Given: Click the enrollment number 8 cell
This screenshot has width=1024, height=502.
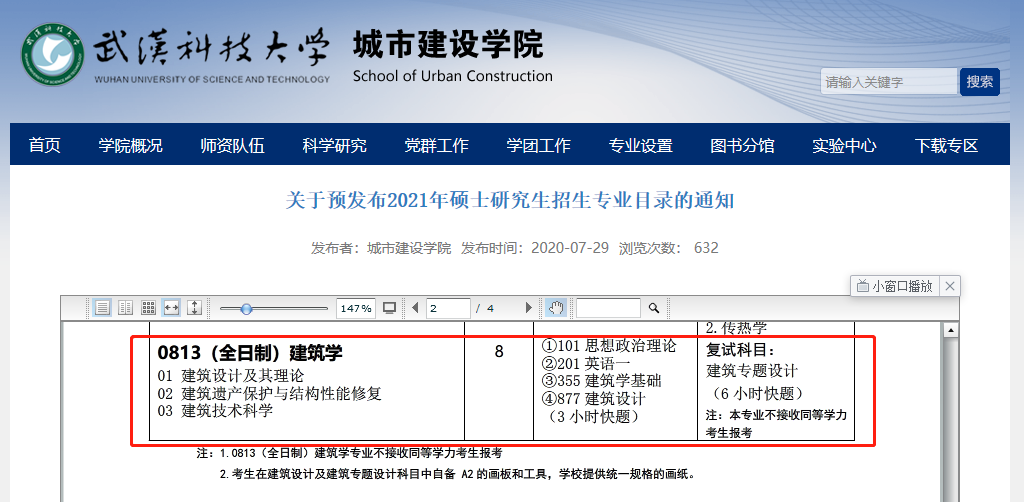Looking at the screenshot, I should pyautogui.click(x=499, y=353).
